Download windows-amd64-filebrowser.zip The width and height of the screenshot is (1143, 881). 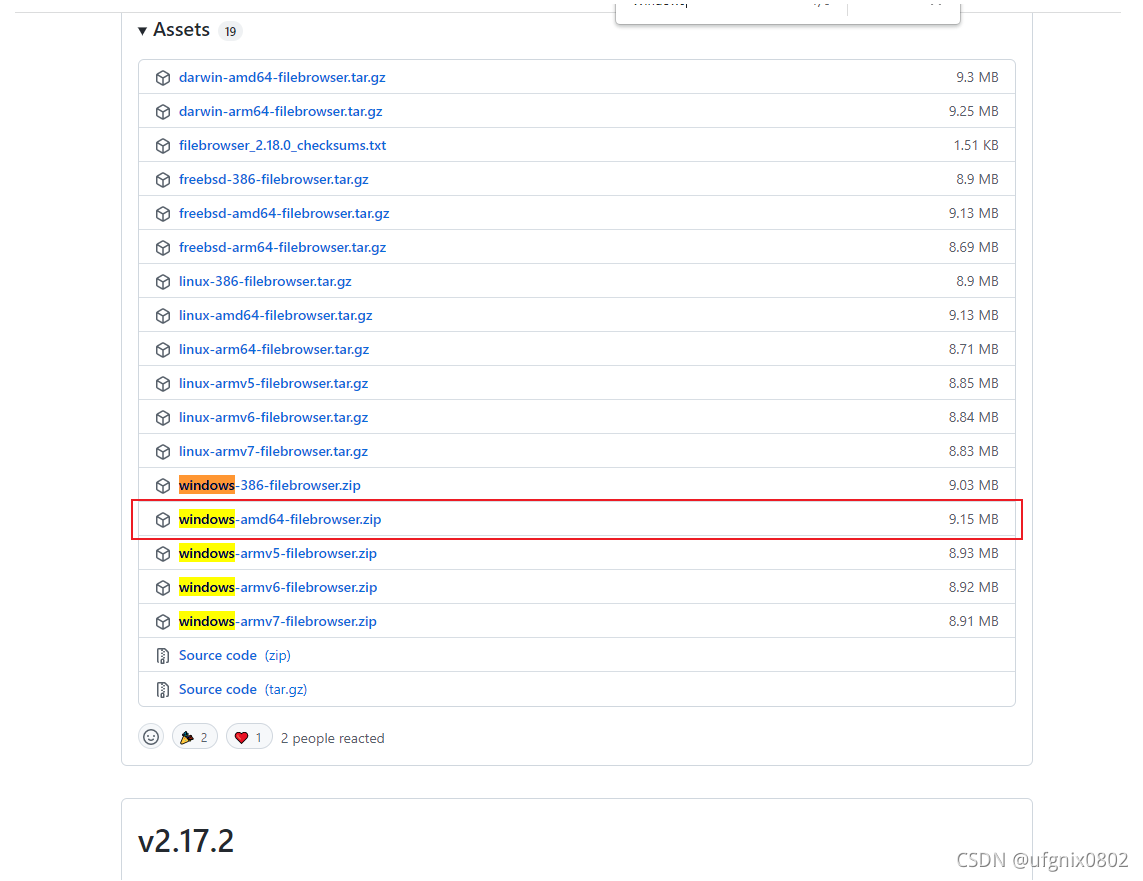coord(280,520)
